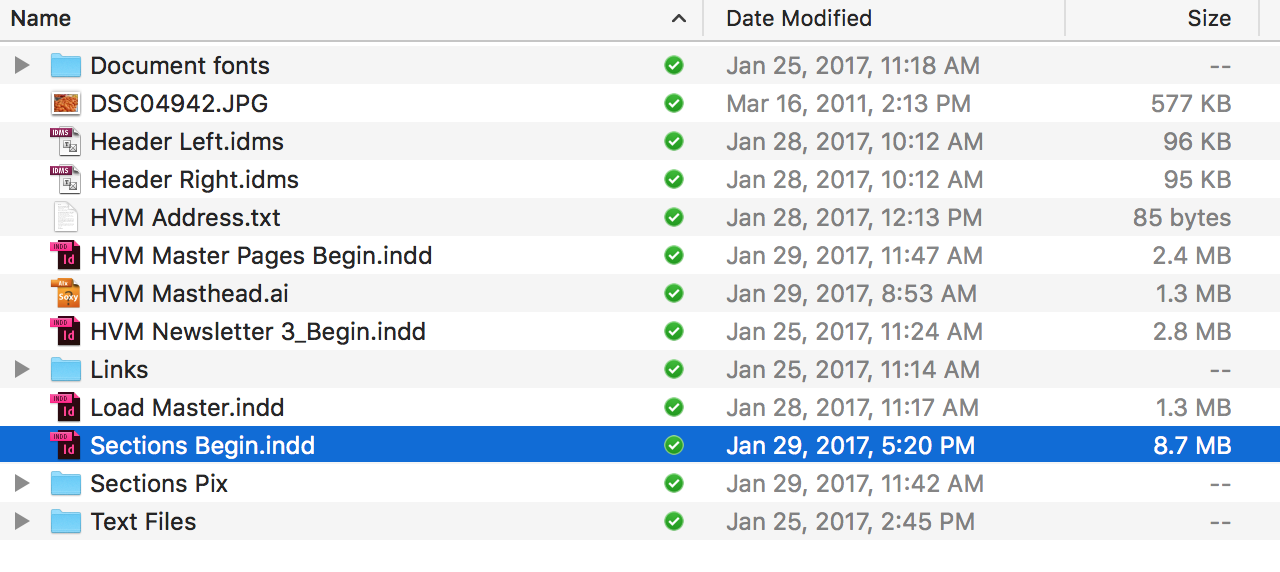
Task: Expand the Links folder disclosure triangle
Action: [22, 370]
